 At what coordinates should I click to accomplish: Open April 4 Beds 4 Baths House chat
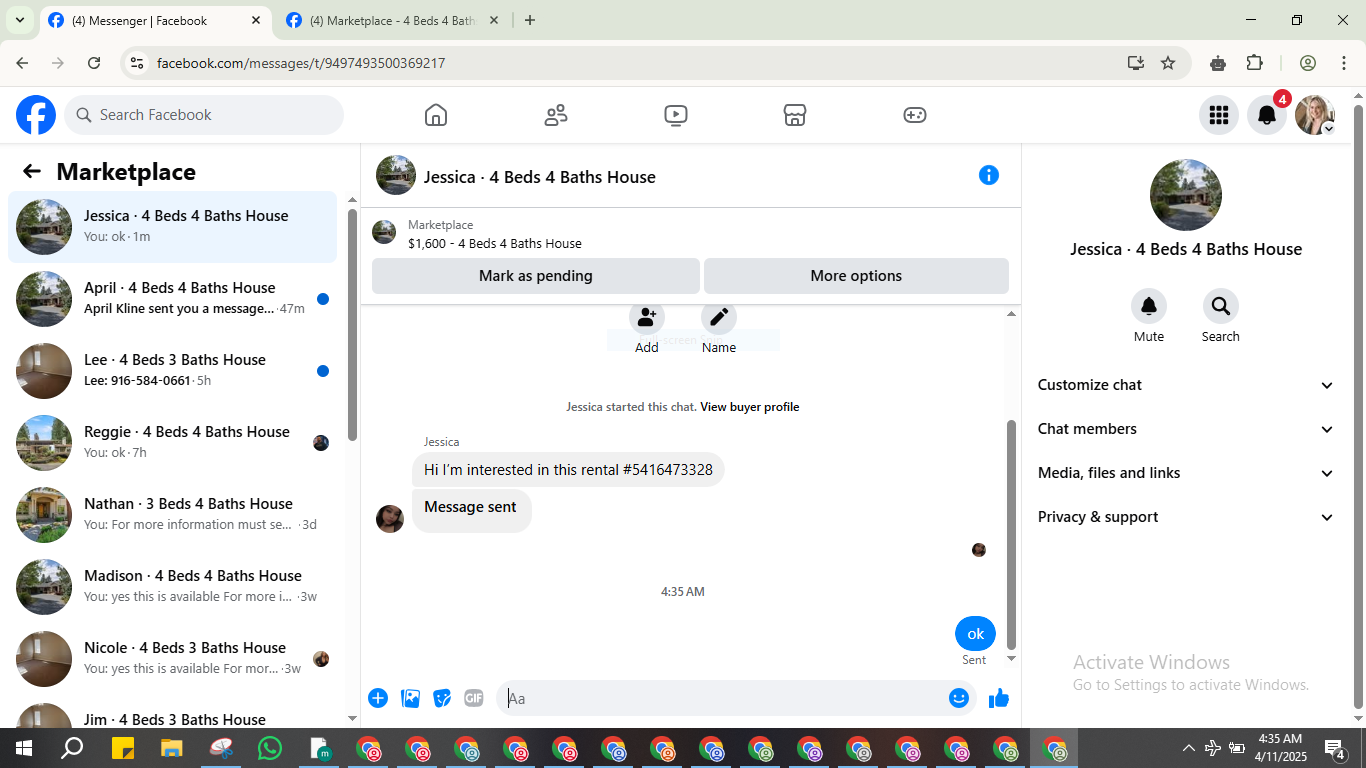pos(173,299)
